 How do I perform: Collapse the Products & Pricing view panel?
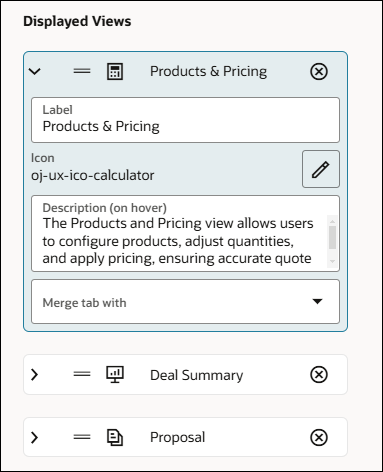35,71
